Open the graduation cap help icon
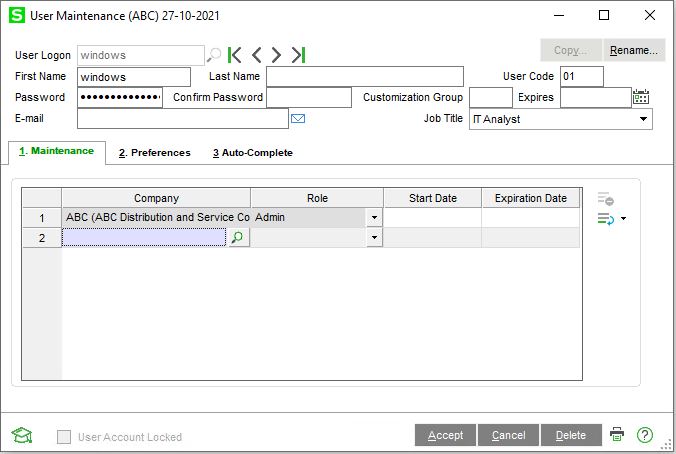Viewport: 676px width, 454px height. tap(22, 435)
